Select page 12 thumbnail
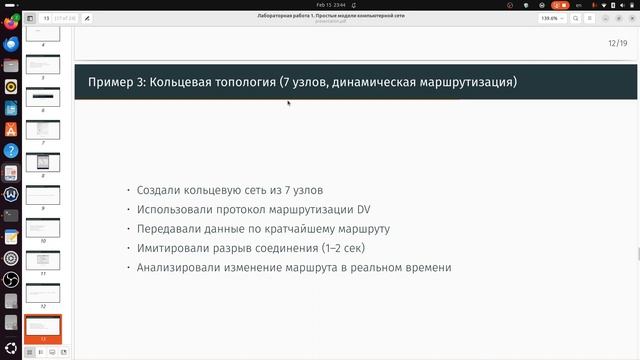This screenshot has height=360, width=640. (43, 293)
